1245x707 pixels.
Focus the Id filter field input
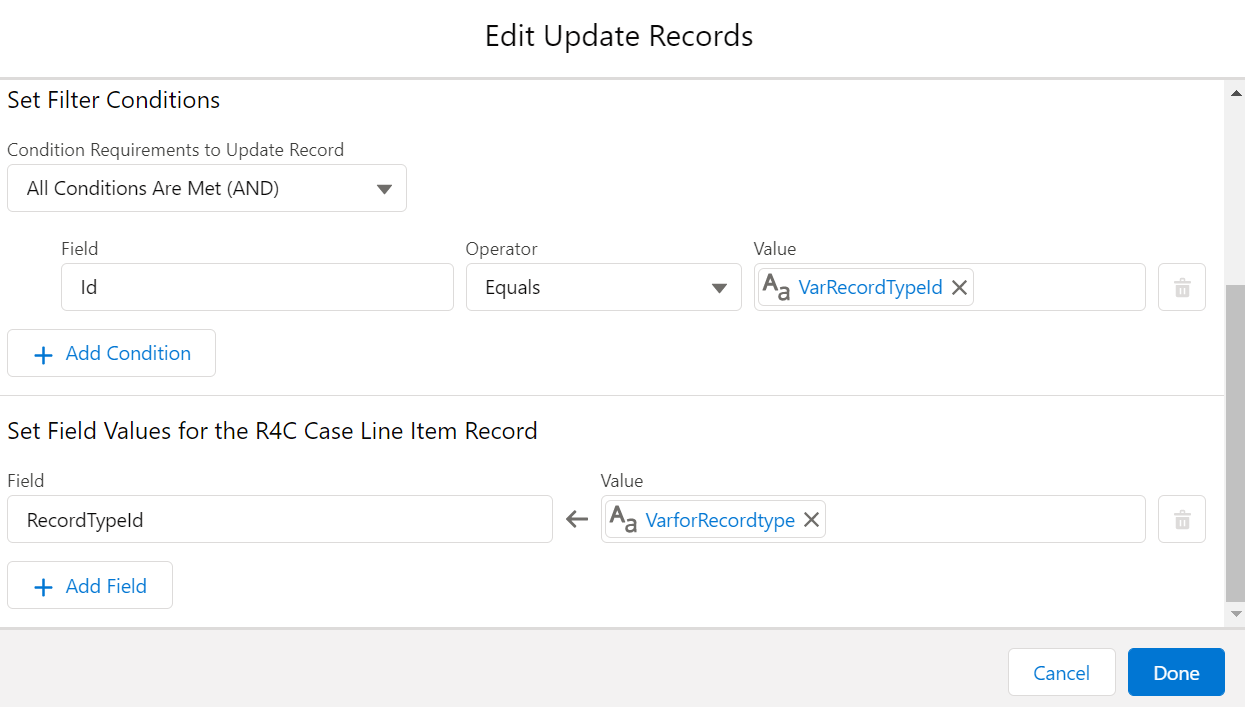(x=257, y=288)
